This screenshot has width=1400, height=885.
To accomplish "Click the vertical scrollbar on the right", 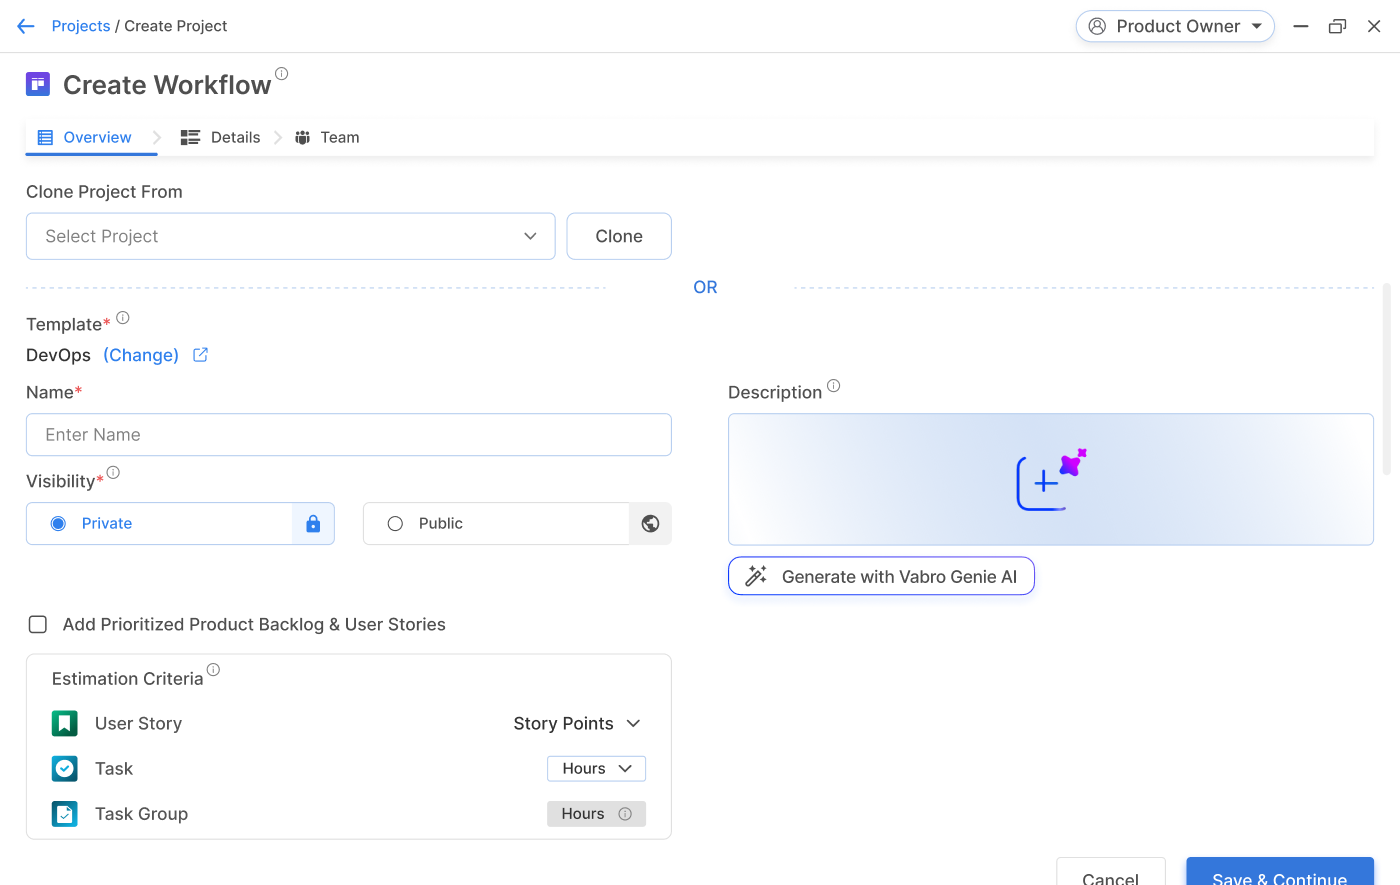I will 1386,380.
